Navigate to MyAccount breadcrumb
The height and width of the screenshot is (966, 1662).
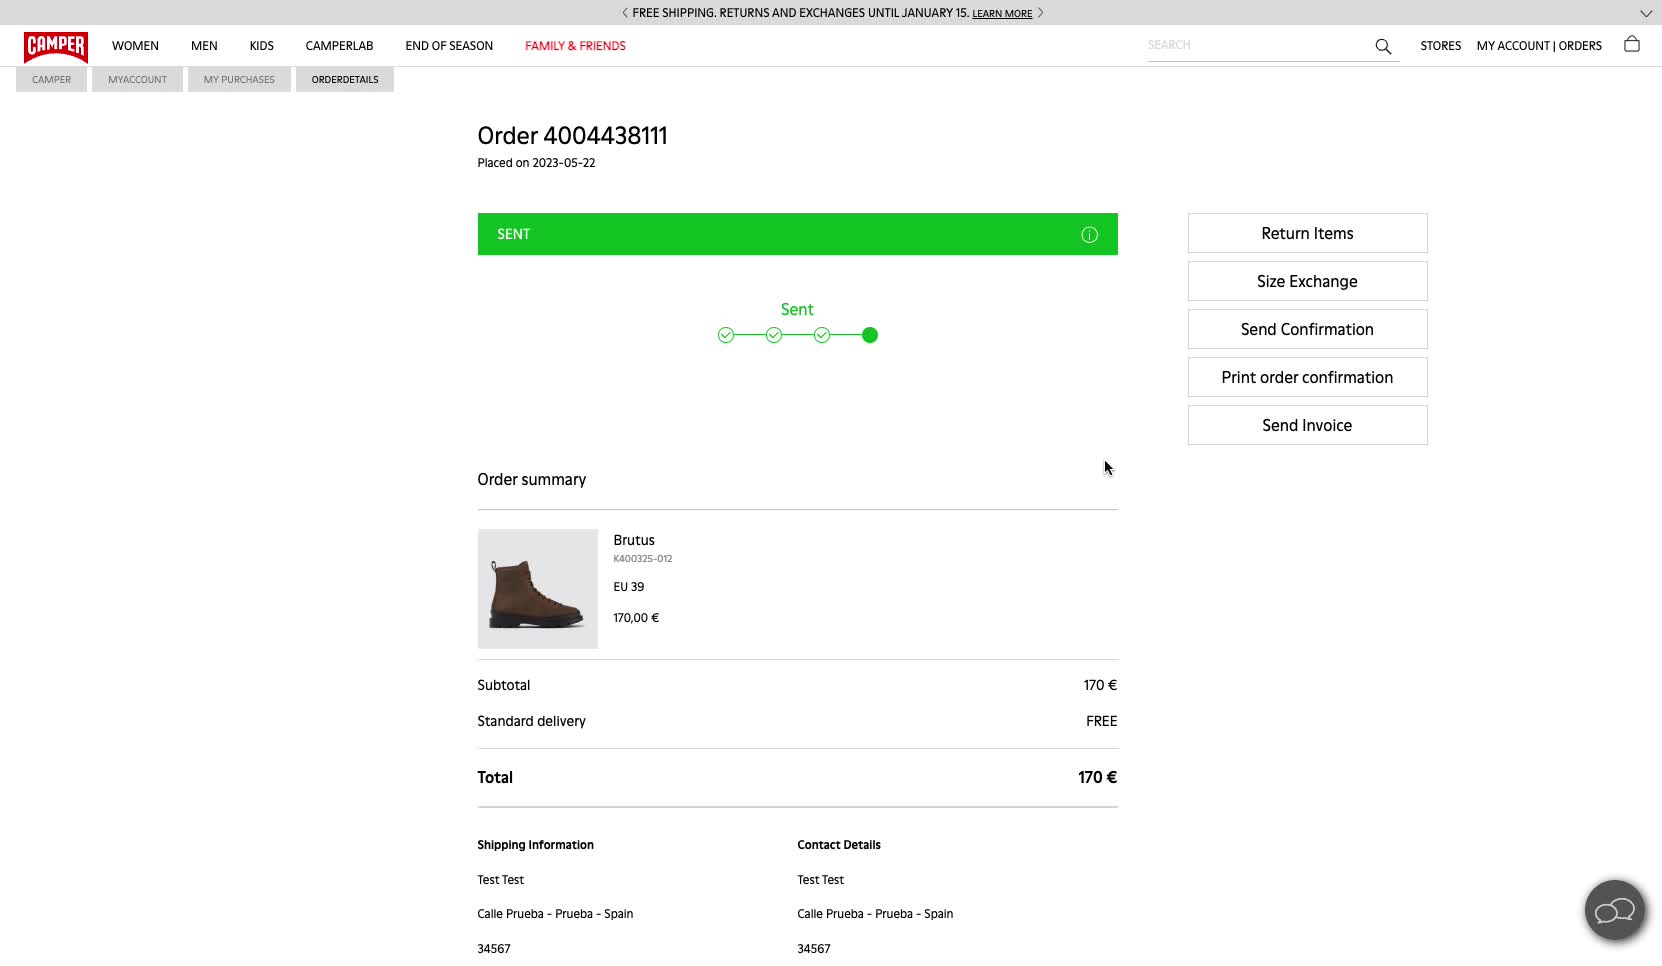coord(137,80)
